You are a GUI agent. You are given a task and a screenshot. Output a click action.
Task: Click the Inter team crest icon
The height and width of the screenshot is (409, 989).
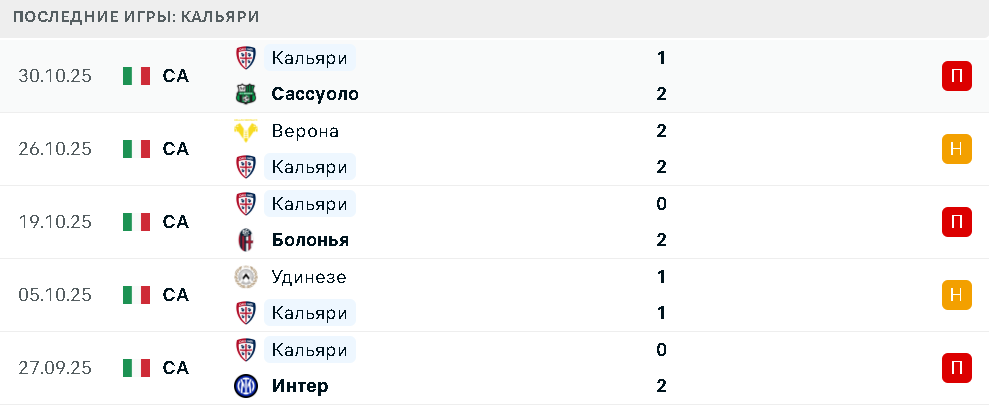pyautogui.click(x=244, y=386)
